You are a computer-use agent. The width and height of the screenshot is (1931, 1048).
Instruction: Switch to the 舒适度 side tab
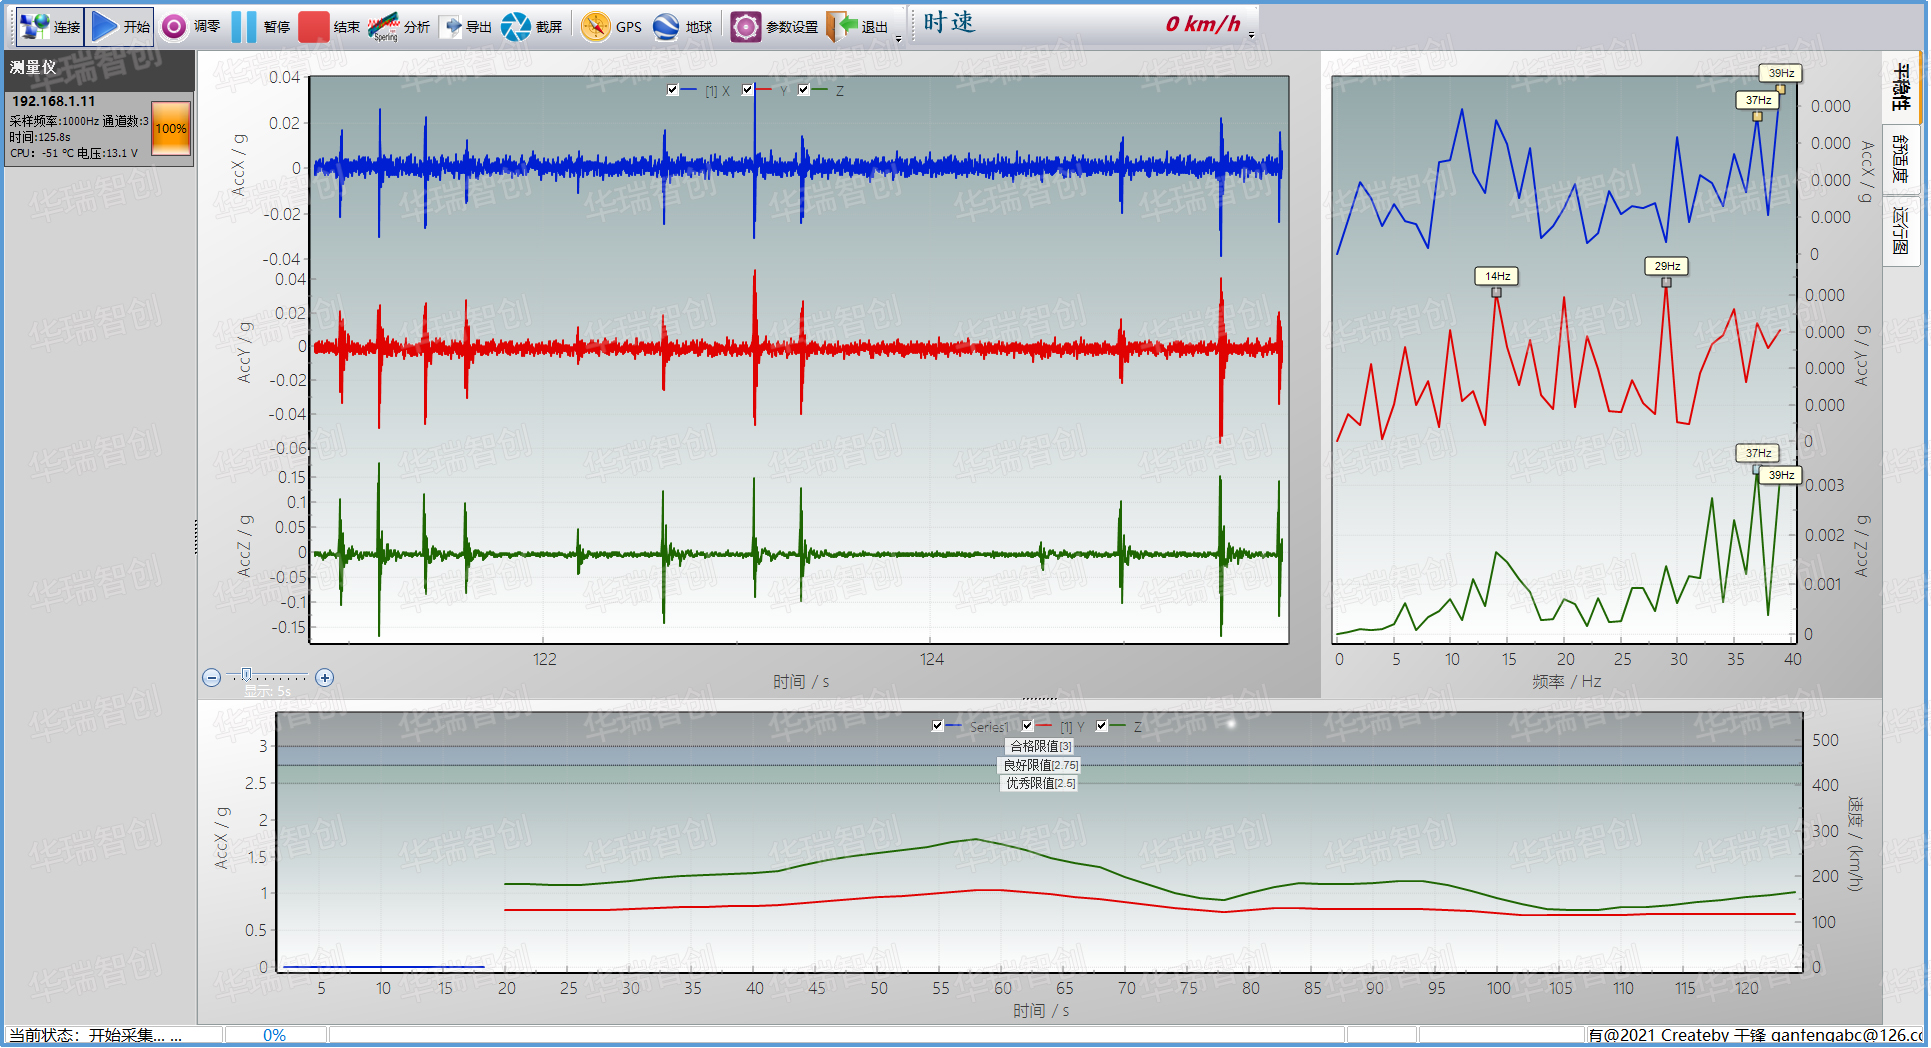[1901, 159]
